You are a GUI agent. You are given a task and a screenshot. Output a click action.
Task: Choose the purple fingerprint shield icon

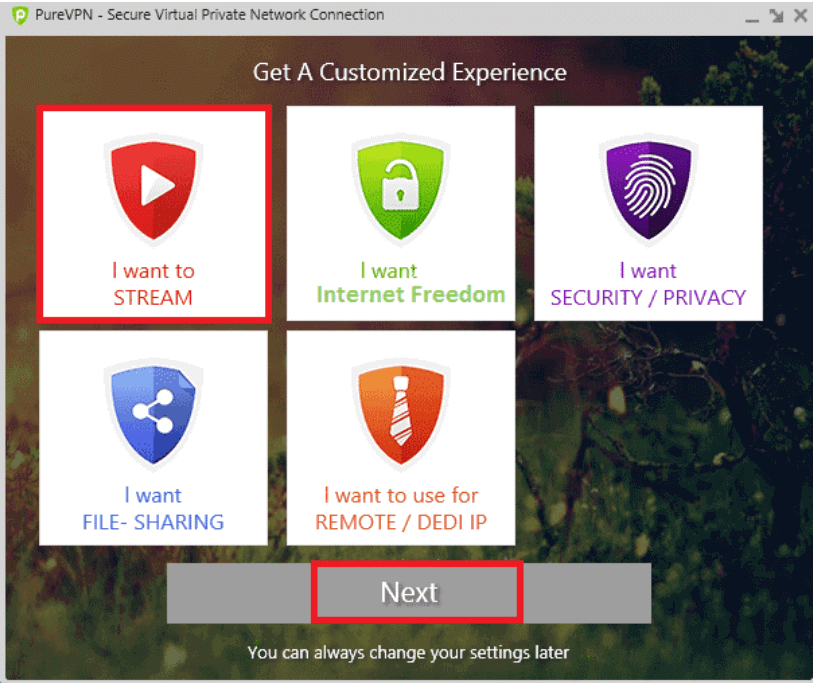point(648,190)
